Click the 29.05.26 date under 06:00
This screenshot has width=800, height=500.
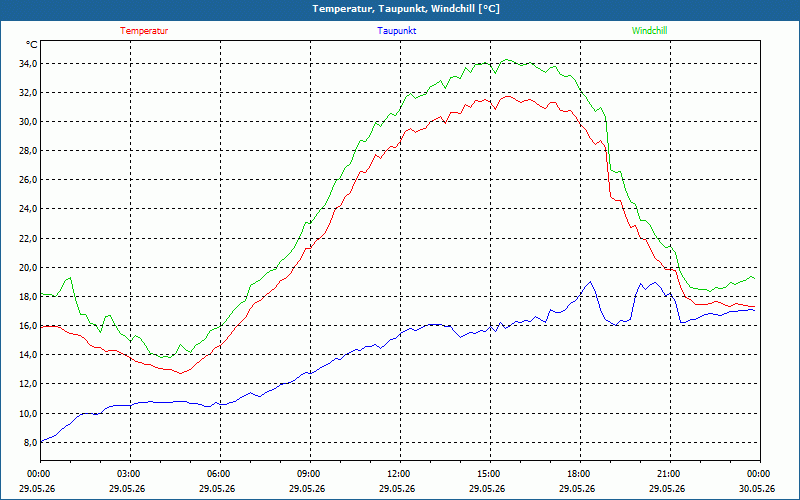[x=217, y=488]
